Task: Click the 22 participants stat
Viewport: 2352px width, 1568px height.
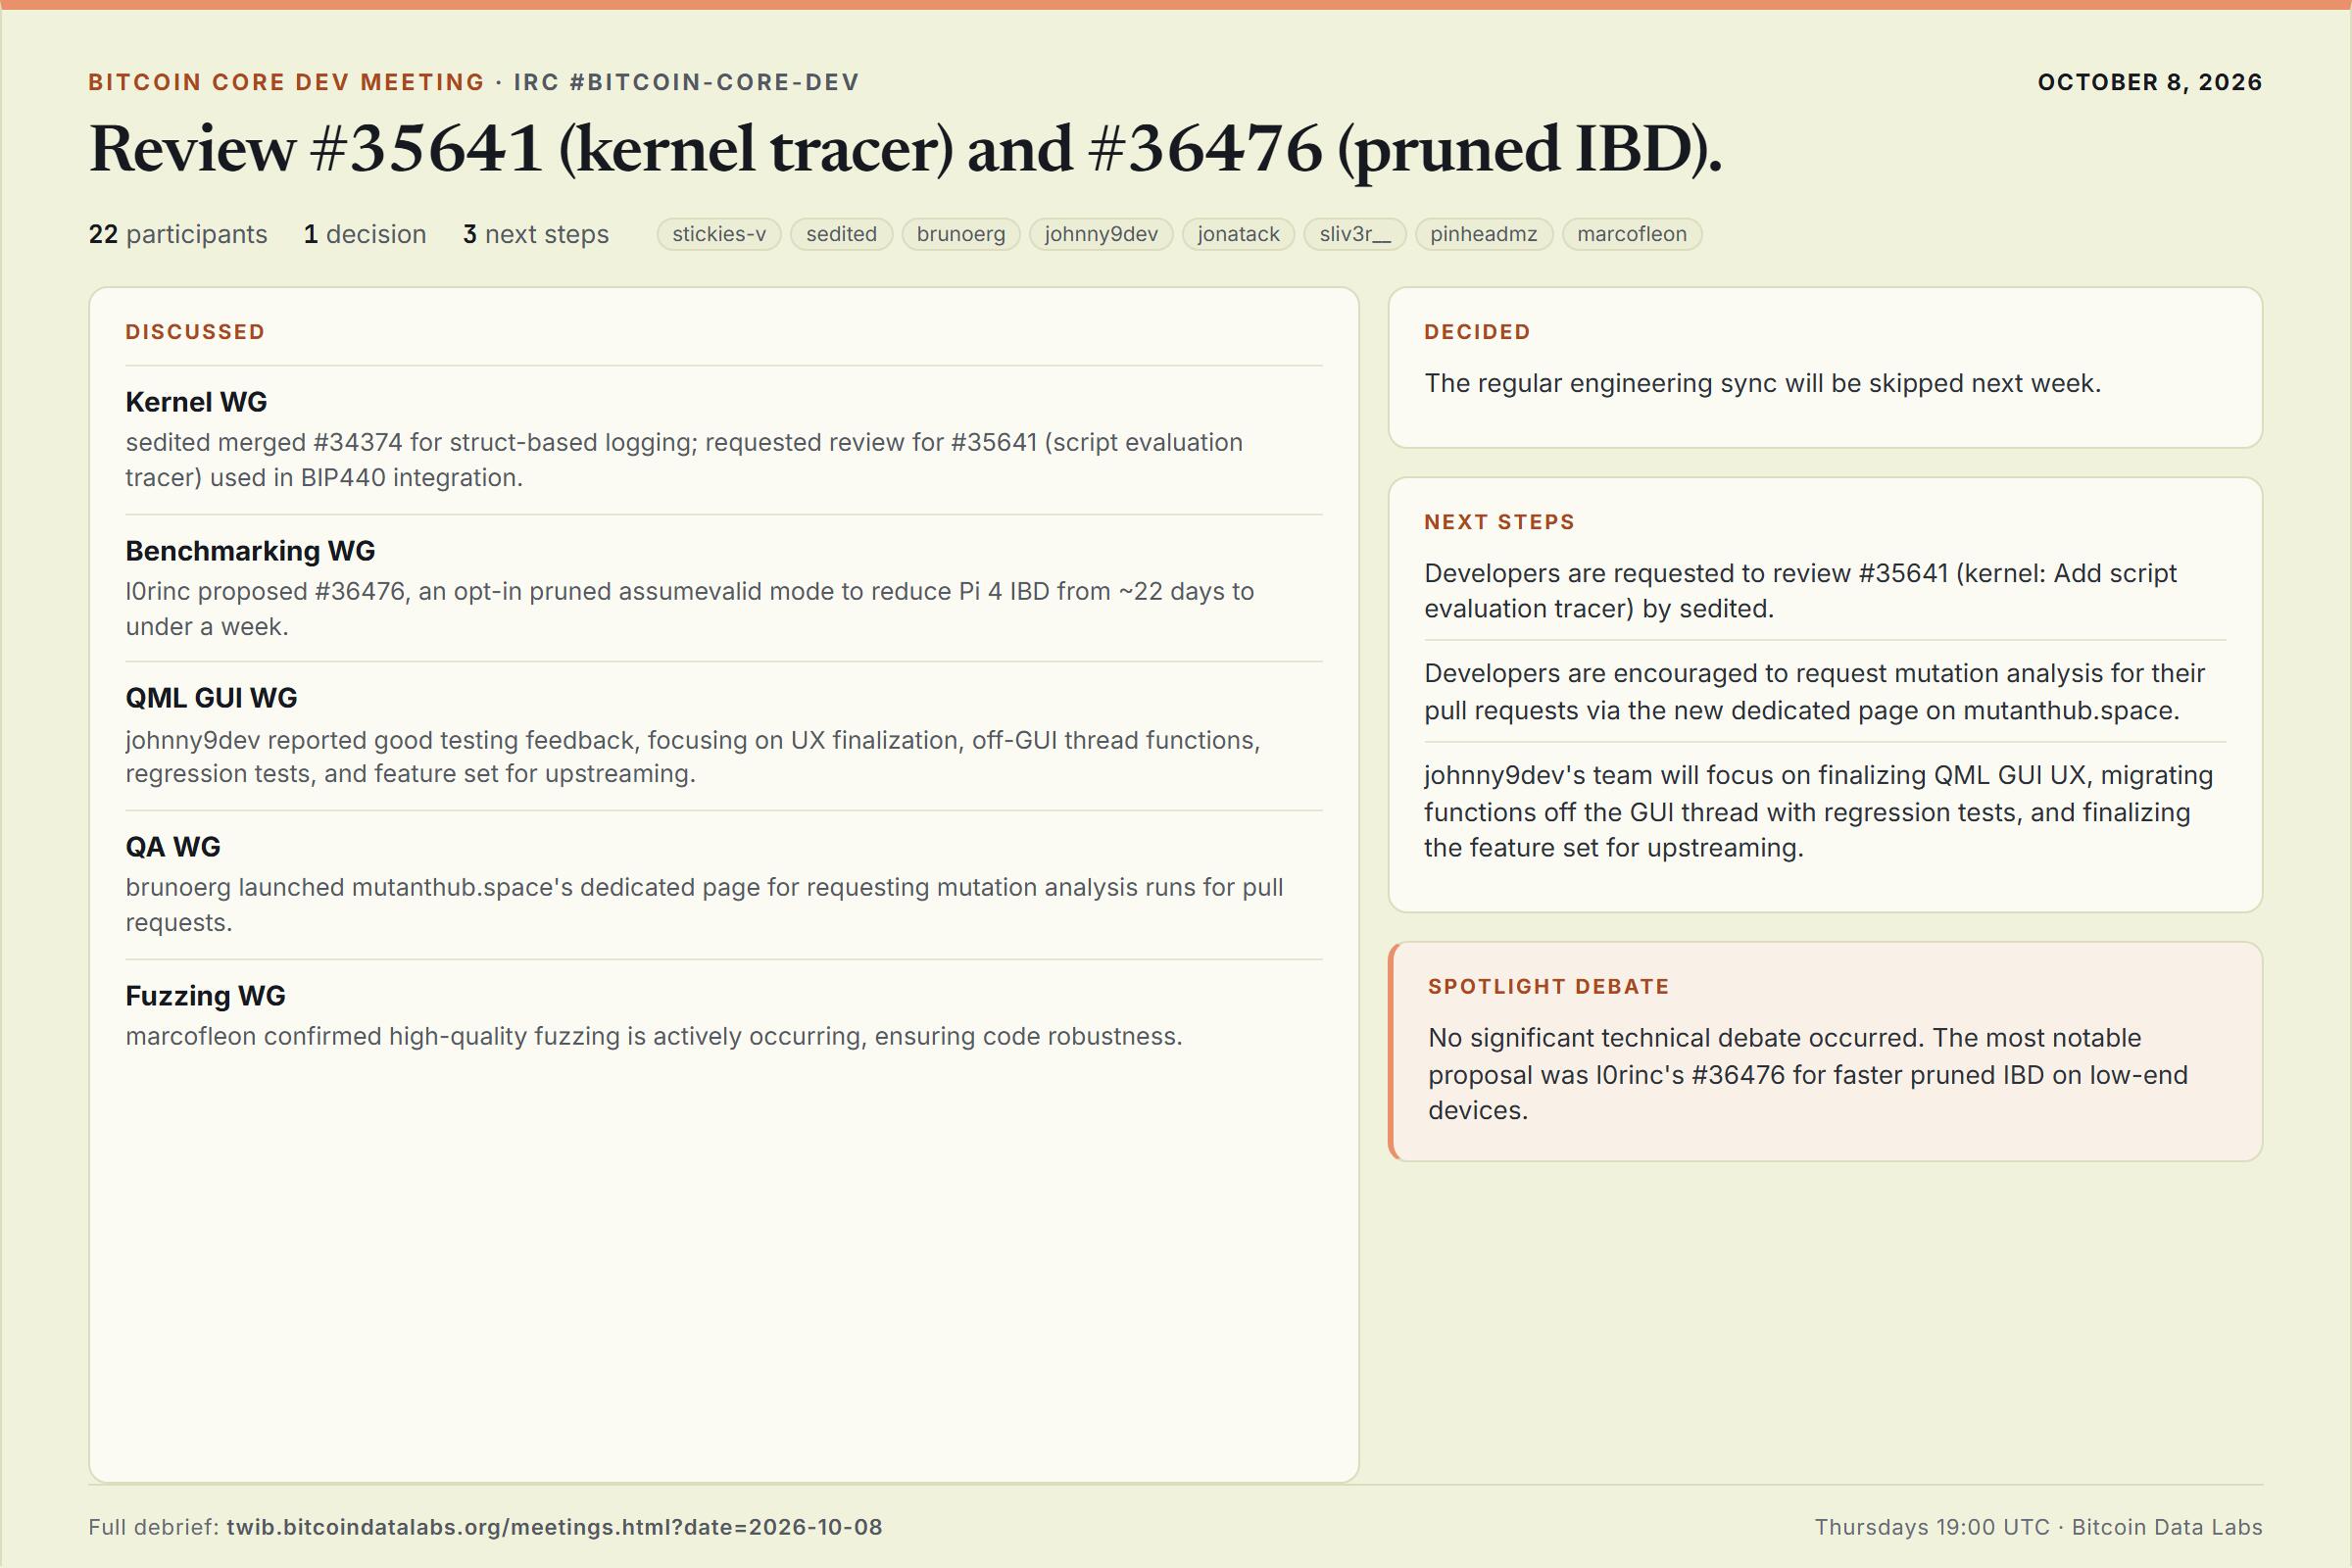Action: [x=178, y=234]
